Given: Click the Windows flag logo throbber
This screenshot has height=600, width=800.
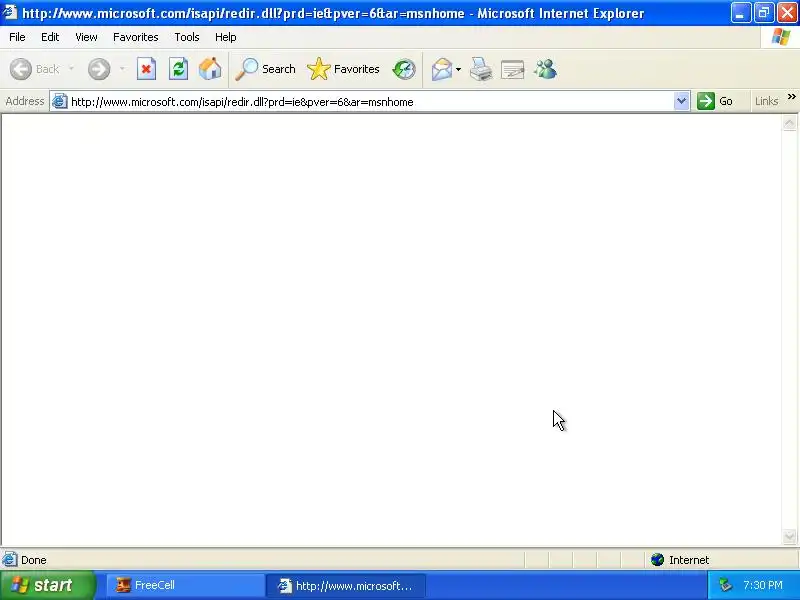Looking at the screenshot, I should [781, 37].
